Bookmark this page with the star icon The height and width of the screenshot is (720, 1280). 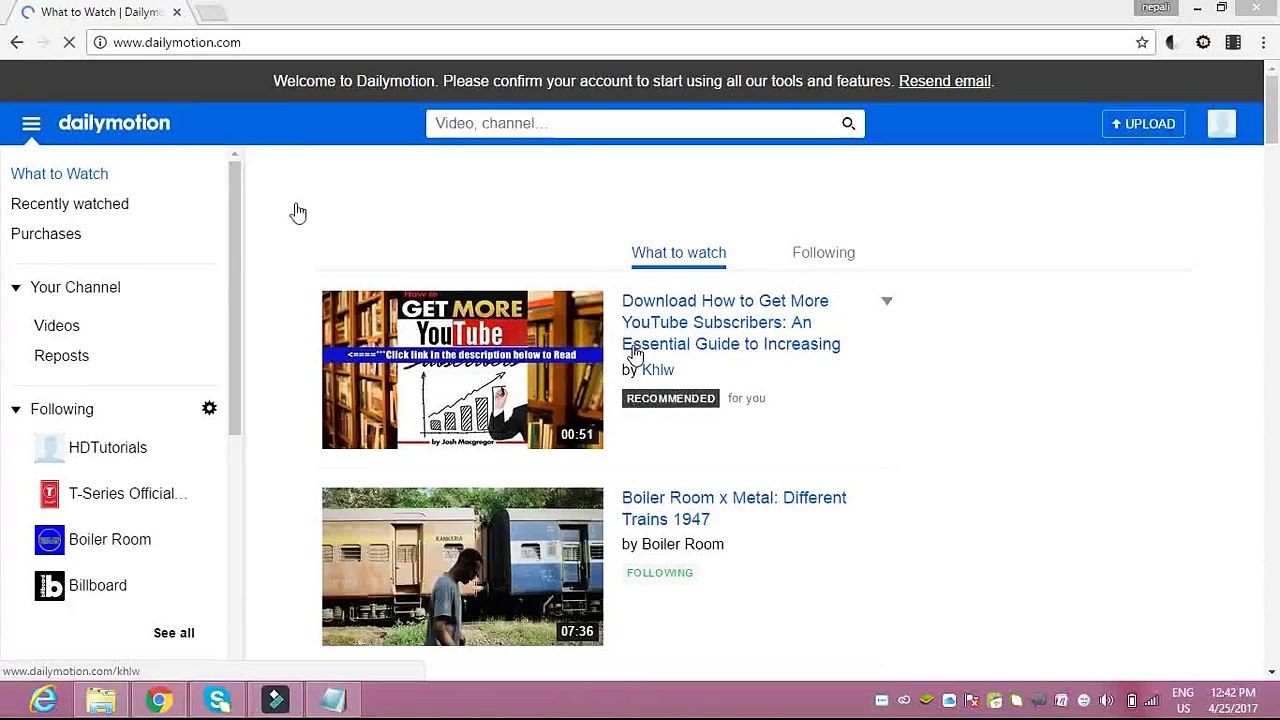(x=1142, y=42)
